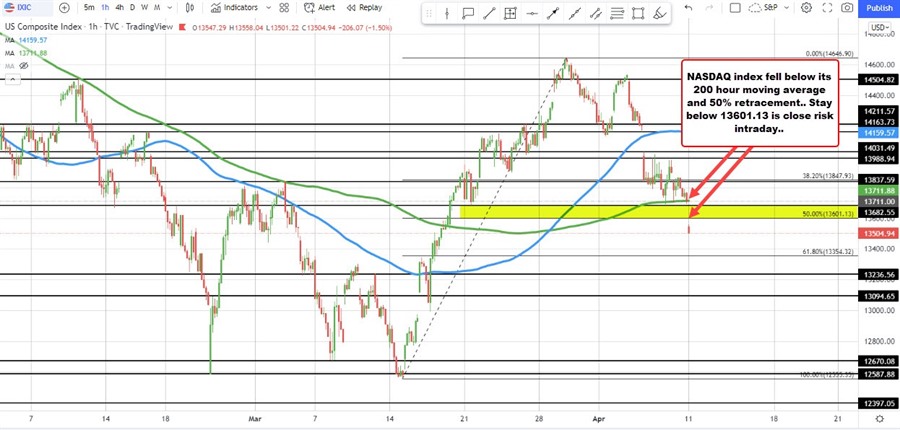Select the eraser tool
The width and height of the screenshot is (900, 430).
(x=660, y=14)
